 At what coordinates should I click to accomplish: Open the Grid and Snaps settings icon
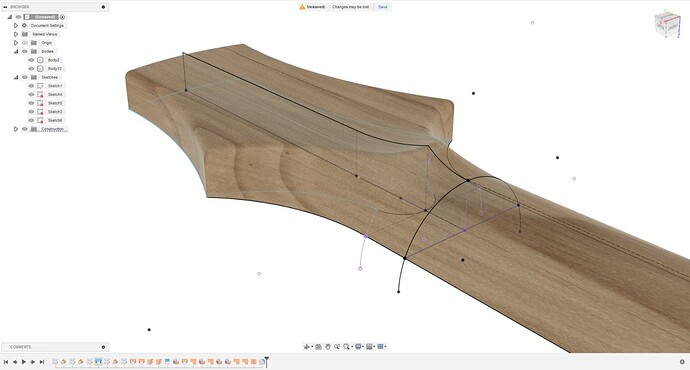point(370,347)
